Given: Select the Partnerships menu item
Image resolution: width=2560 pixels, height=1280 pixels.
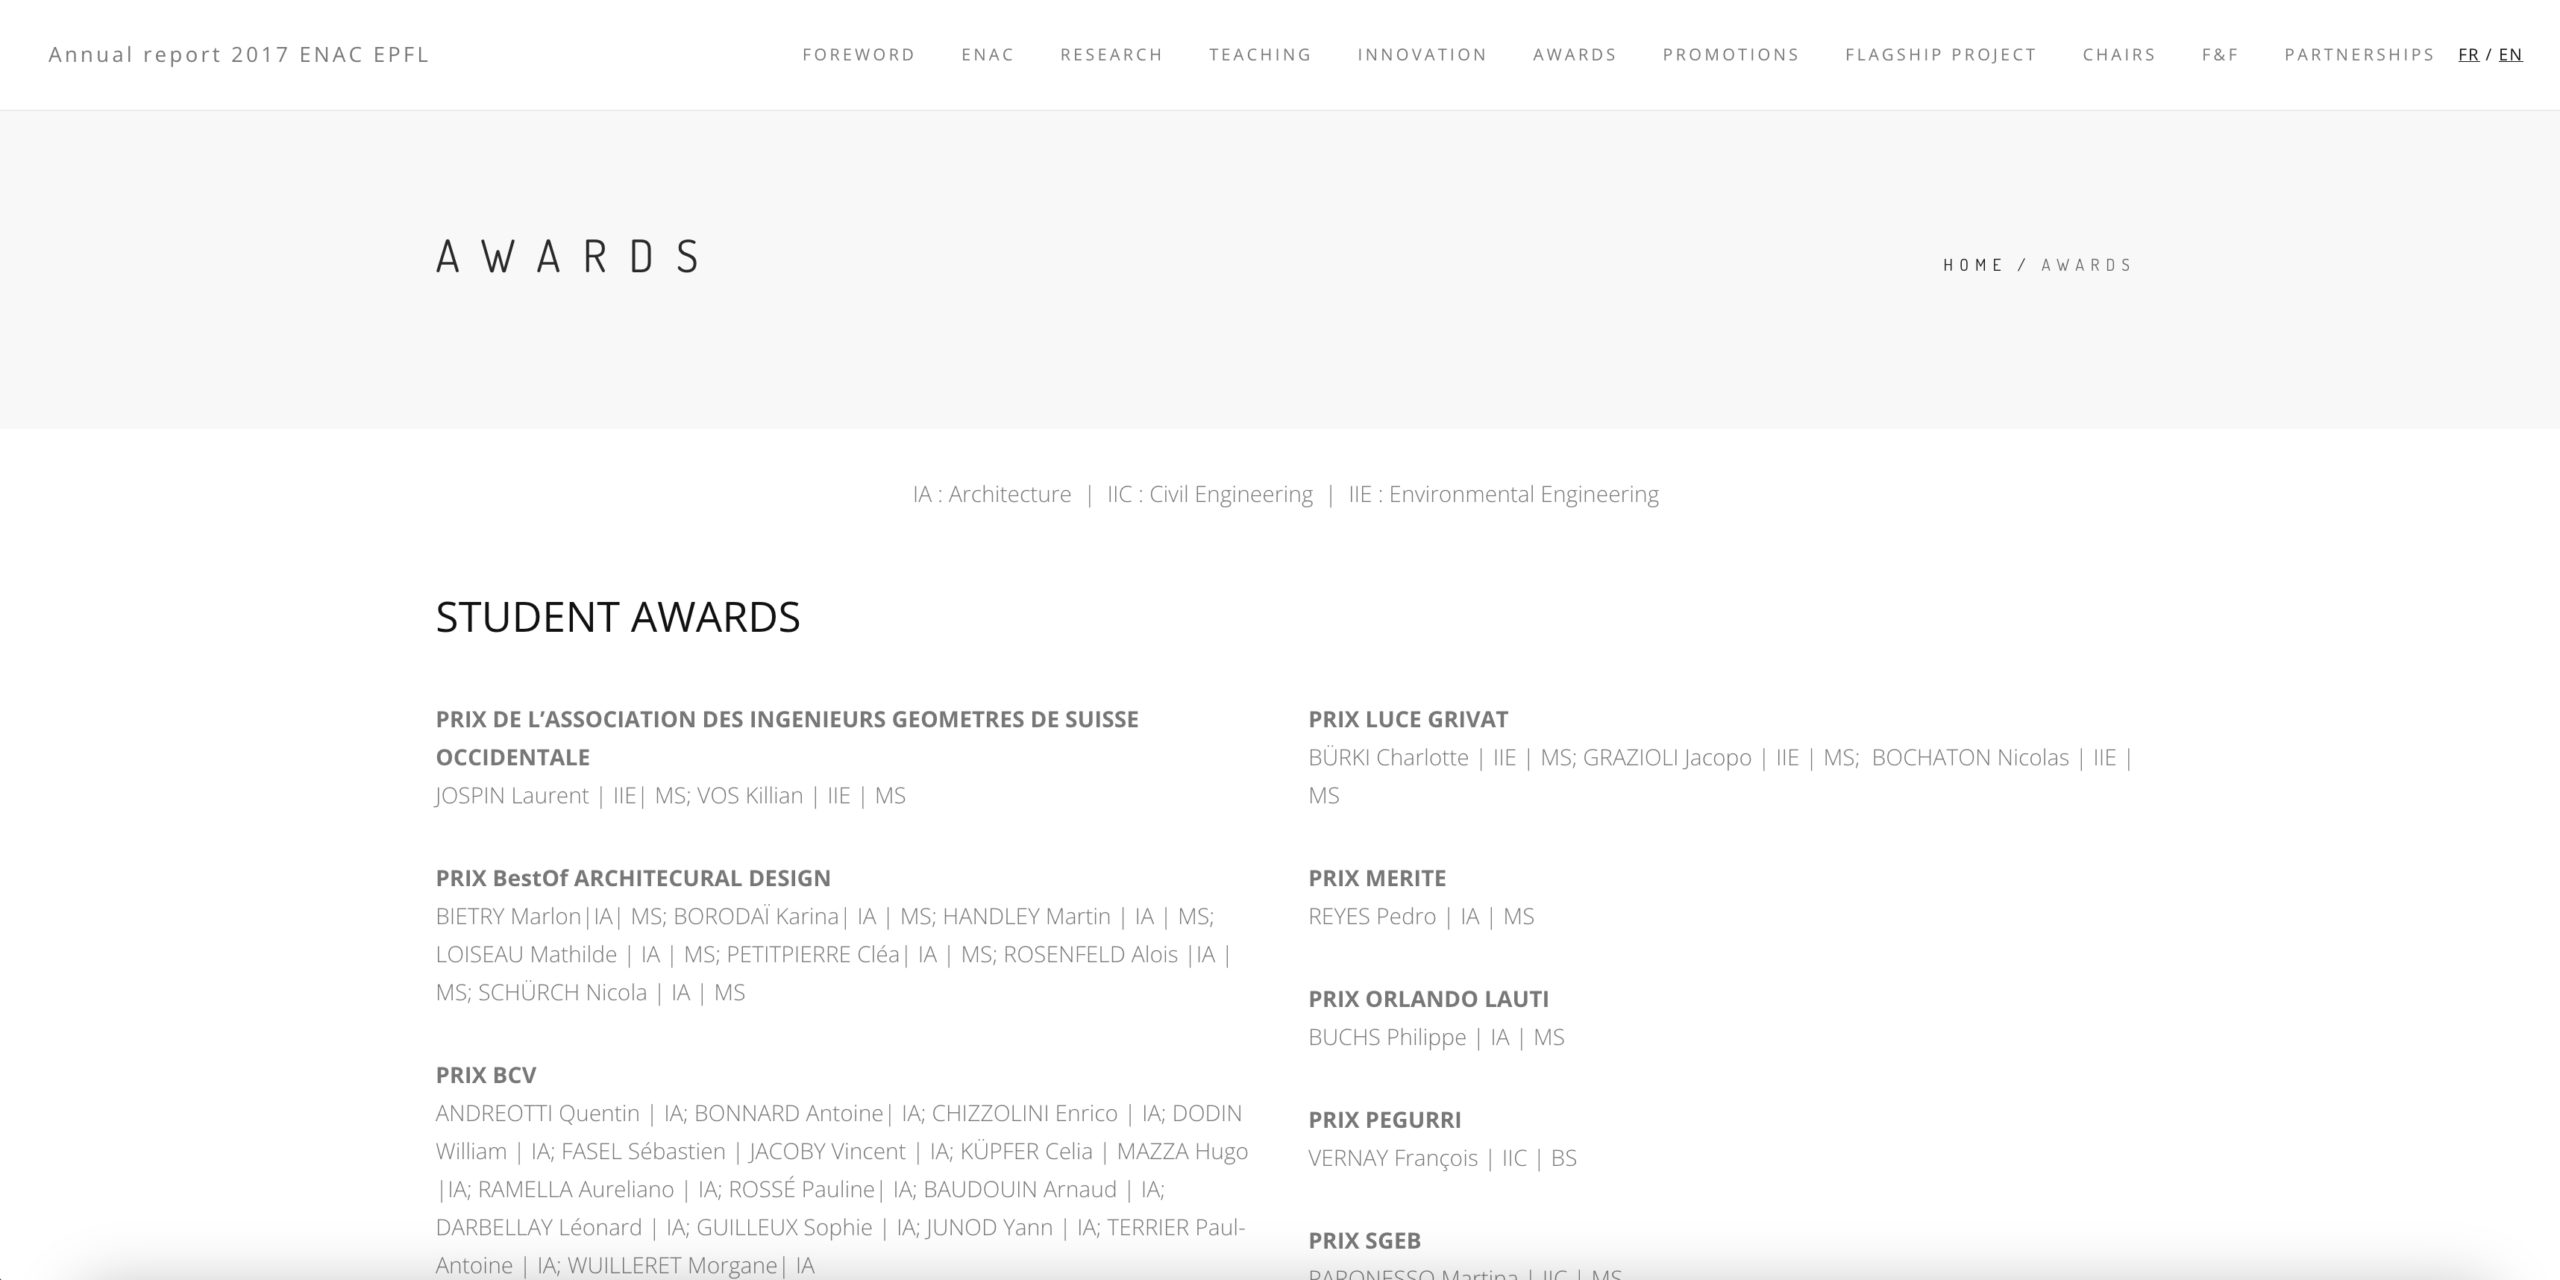Looking at the screenshot, I should tap(2358, 55).
